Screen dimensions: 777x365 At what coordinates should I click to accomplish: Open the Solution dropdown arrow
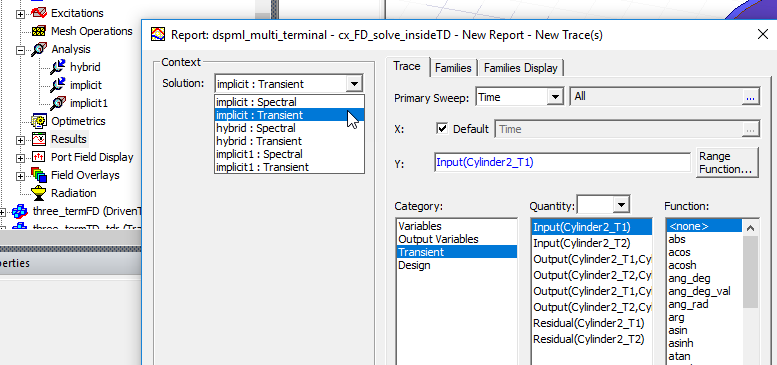click(x=354, y=84)
